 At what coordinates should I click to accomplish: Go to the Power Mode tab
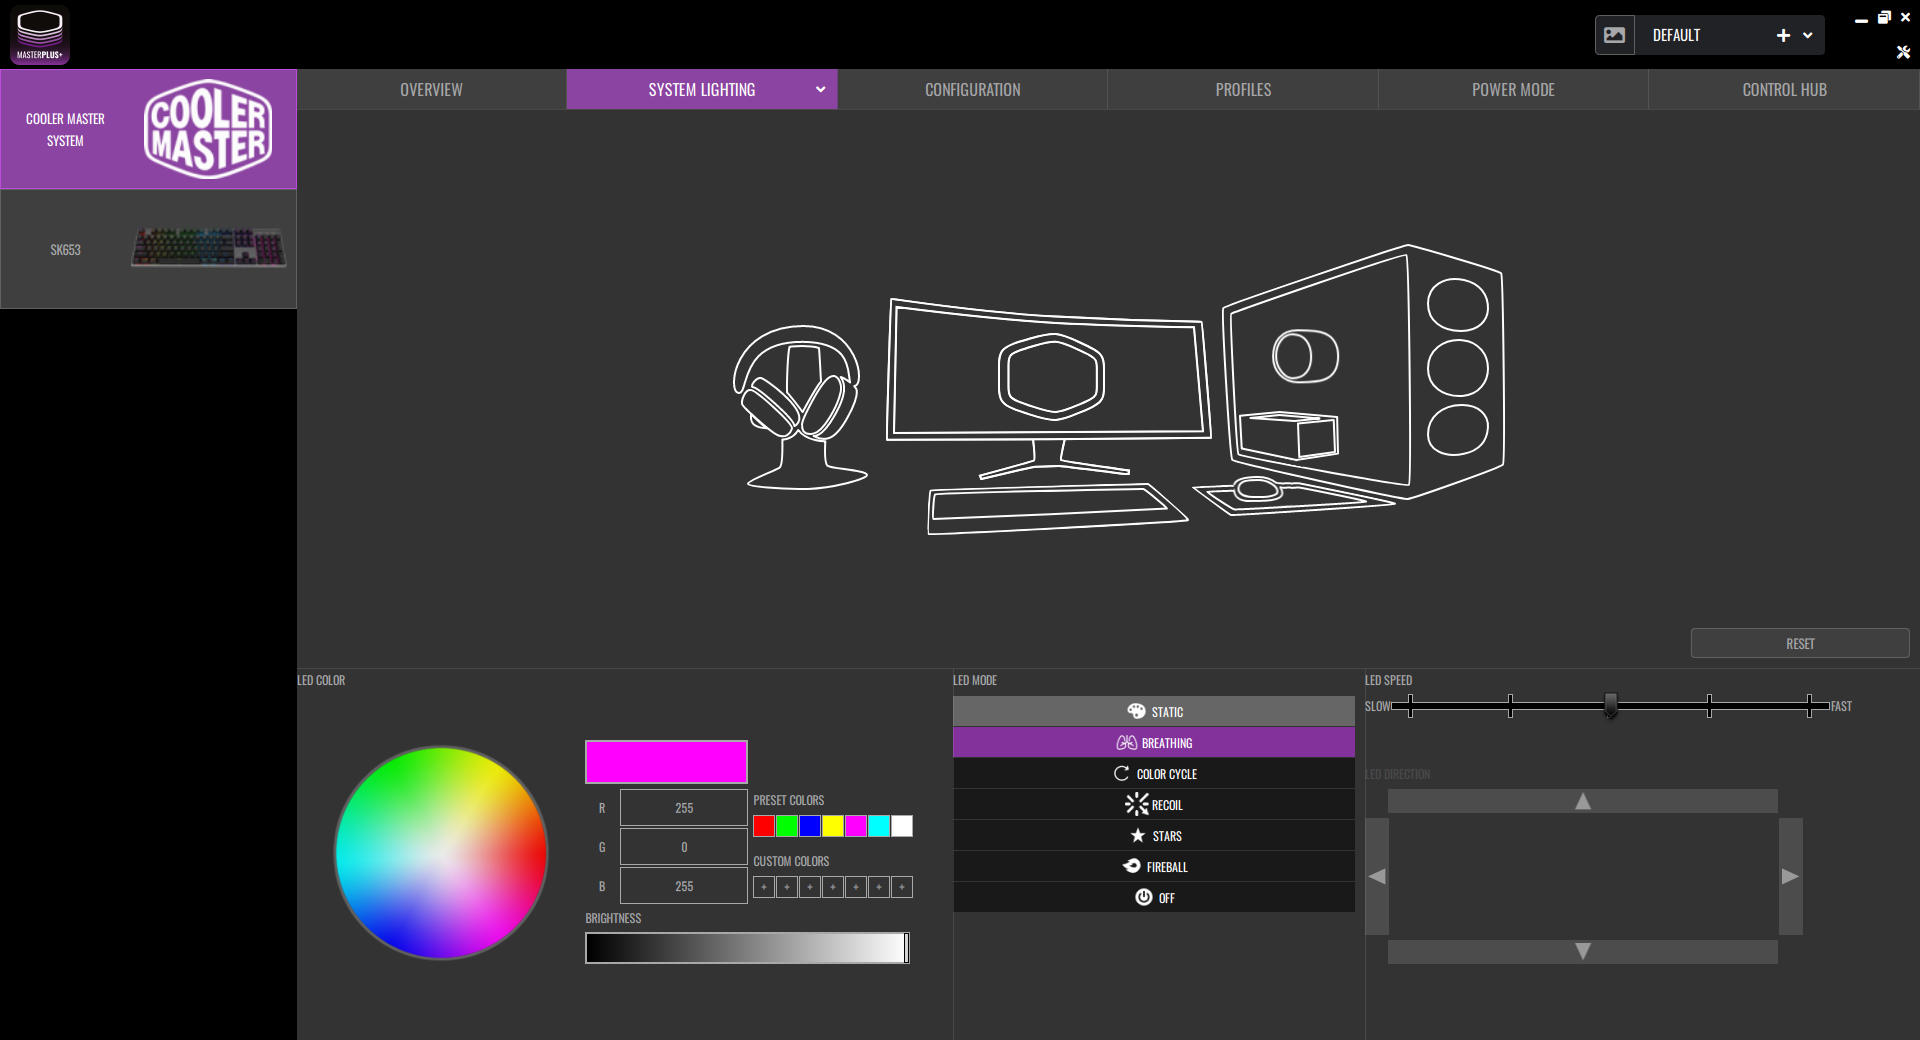pyautogui.click(x=1513, y=90)
